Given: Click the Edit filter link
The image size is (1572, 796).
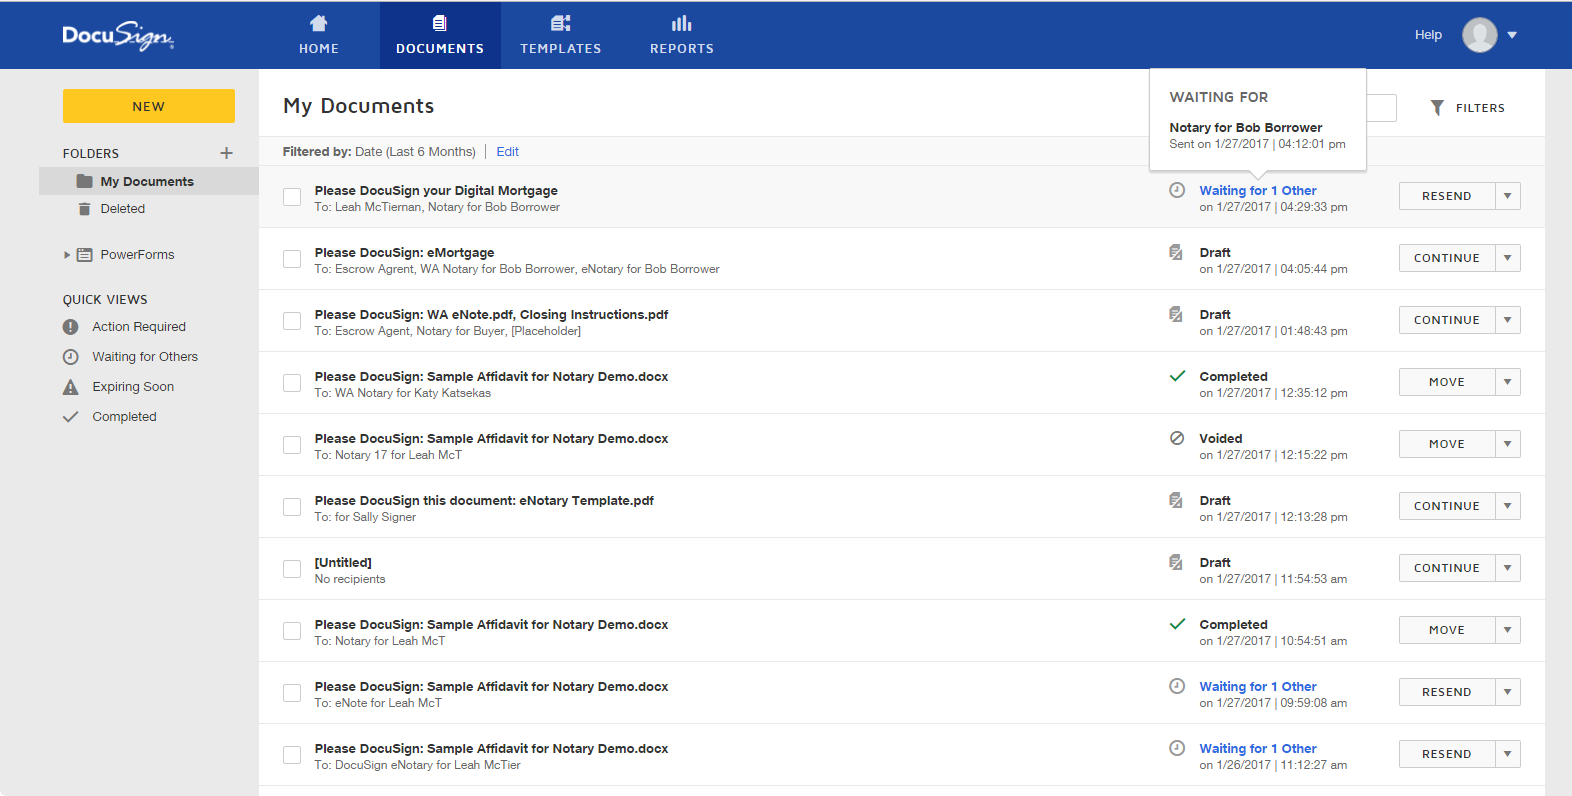Looking at the screenshot, I should click(507, 152).
